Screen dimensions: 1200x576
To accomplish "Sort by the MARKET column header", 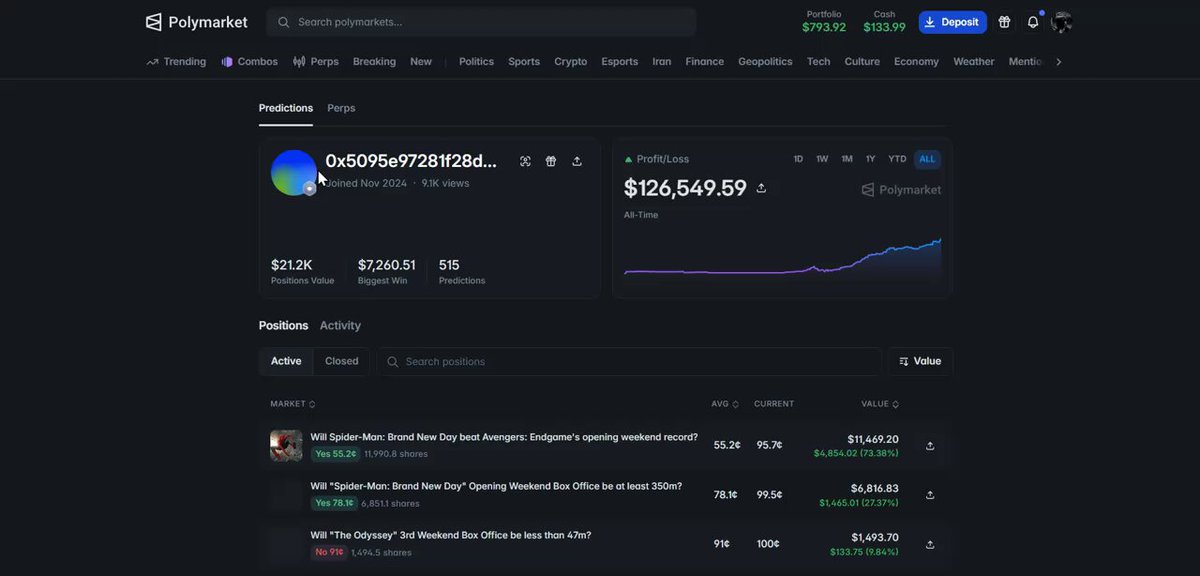I will click(x=293, y=404).
